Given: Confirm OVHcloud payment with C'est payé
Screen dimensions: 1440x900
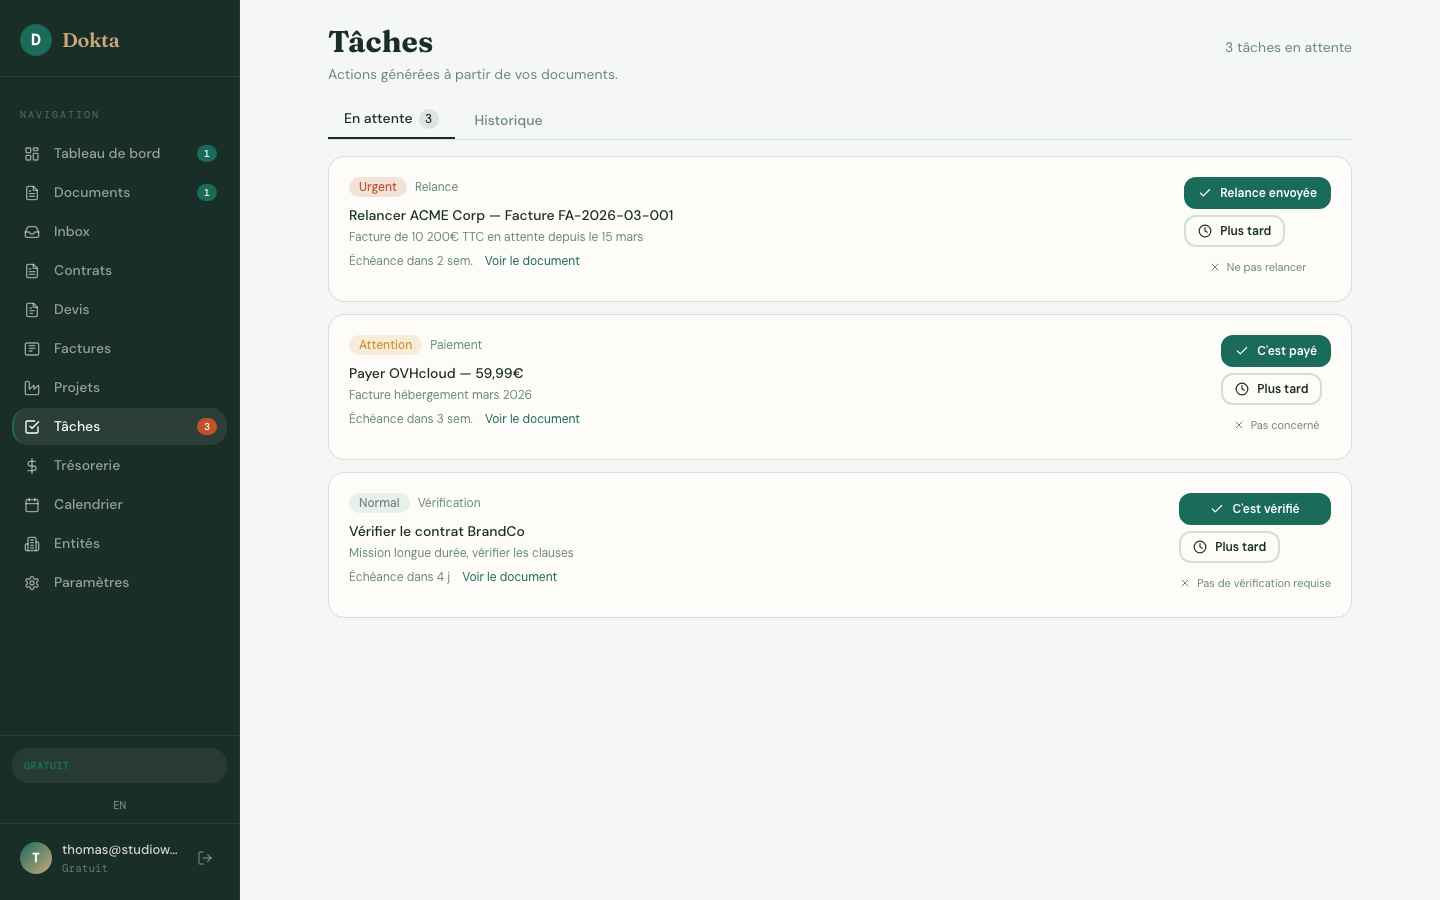Looking at the screenshot, I should [x=1275, y=351].
